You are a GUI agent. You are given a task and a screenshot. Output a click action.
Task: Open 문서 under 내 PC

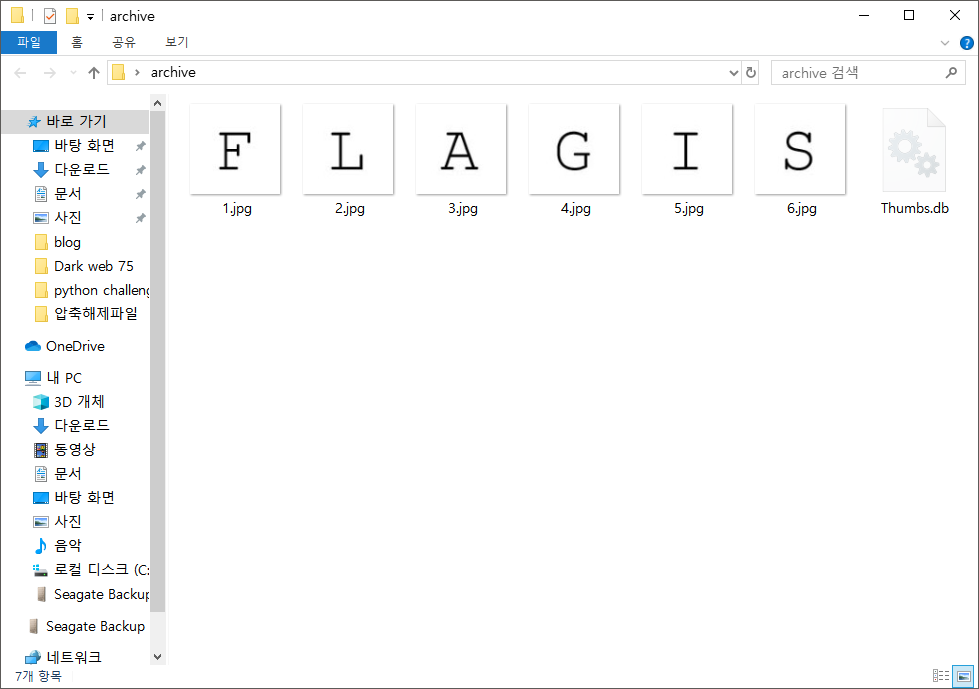pyautogui.click(x=68, y=474)
